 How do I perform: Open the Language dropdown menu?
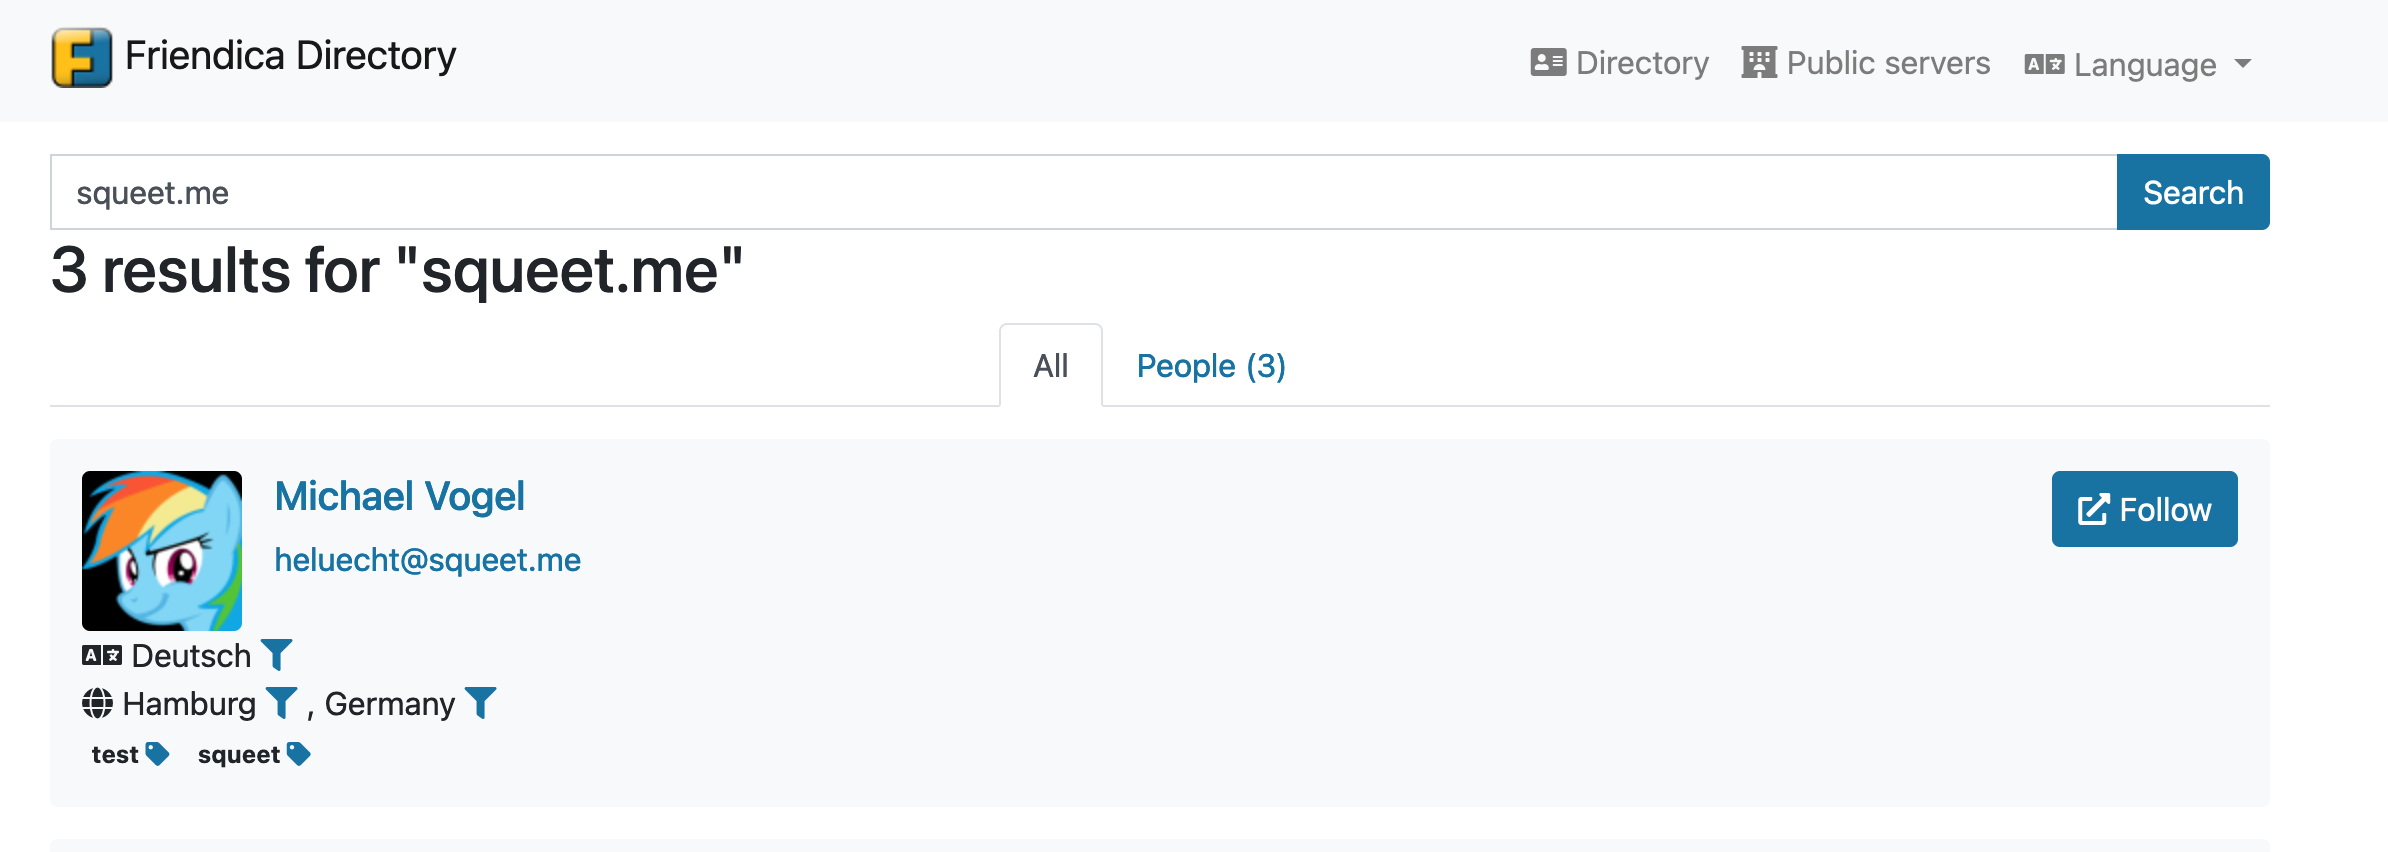click(2144, 65)
